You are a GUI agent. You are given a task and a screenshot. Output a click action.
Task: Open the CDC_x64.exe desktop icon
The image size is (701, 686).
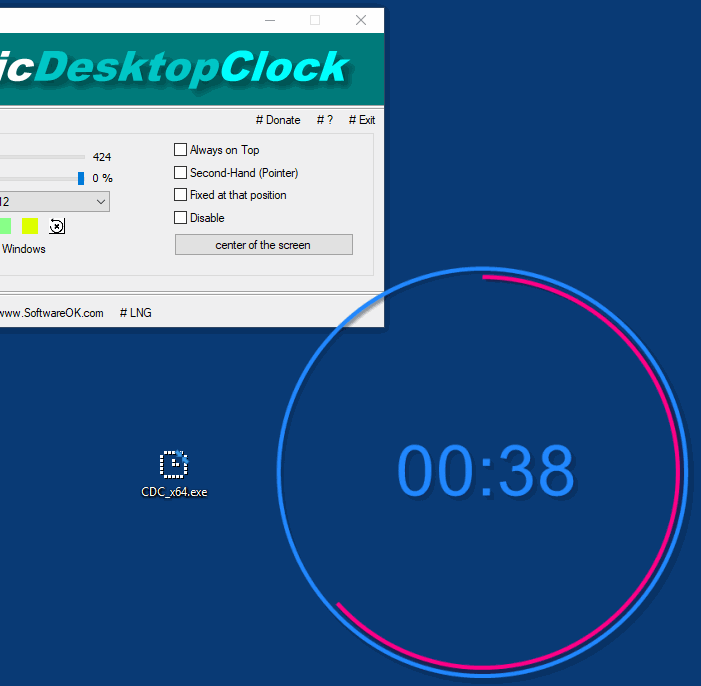pyautogui.click(x=174, y=465)
